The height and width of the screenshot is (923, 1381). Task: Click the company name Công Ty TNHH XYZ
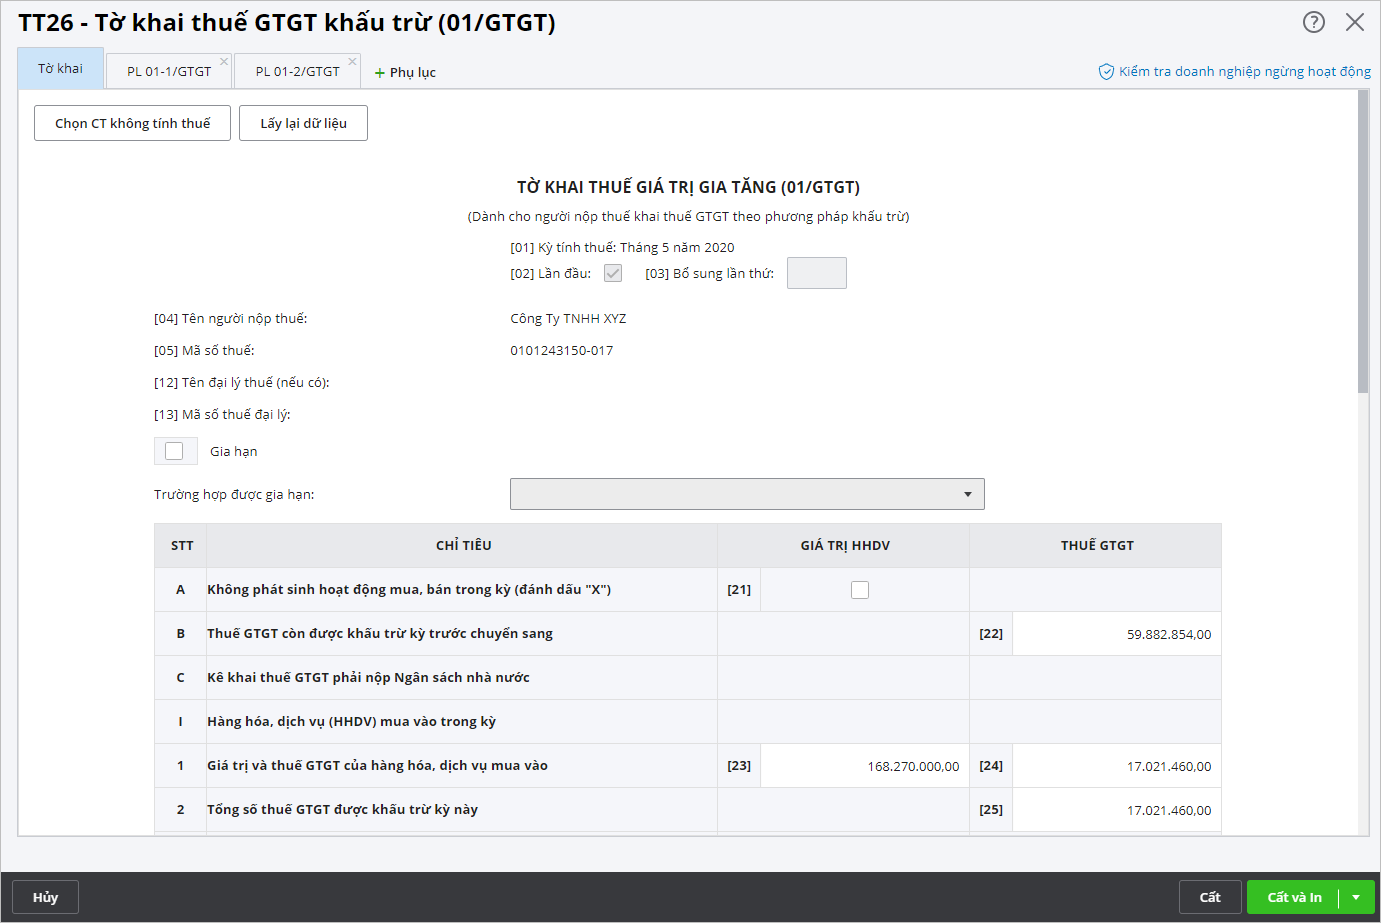[x=568, y=318]
